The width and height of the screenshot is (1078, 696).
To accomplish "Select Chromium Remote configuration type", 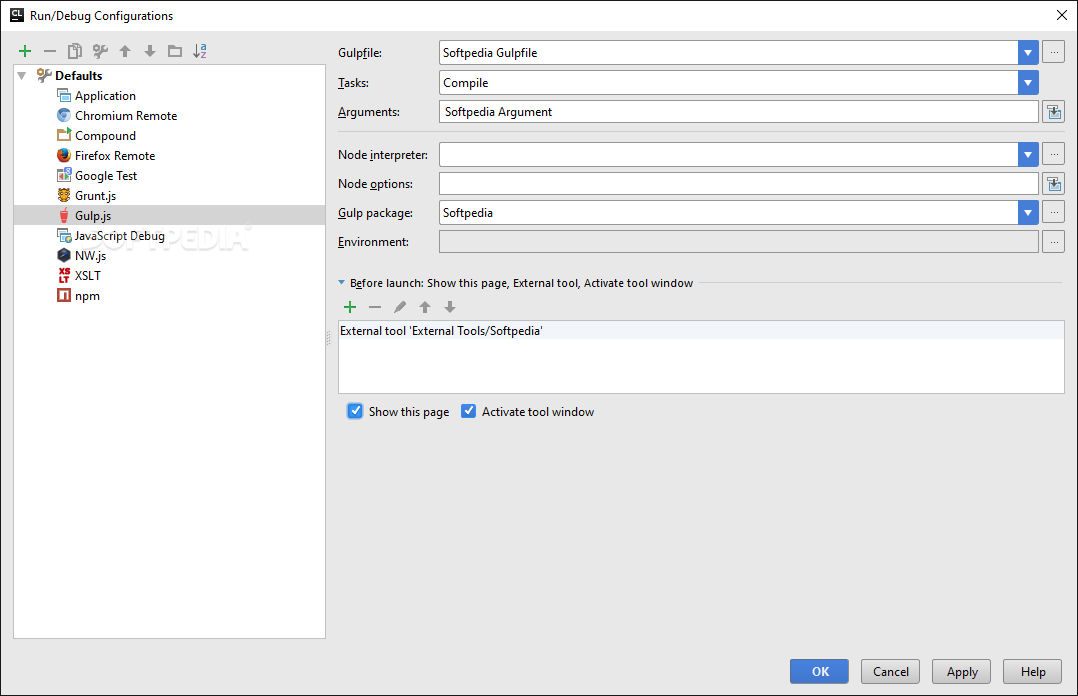I will pos(126,116).
